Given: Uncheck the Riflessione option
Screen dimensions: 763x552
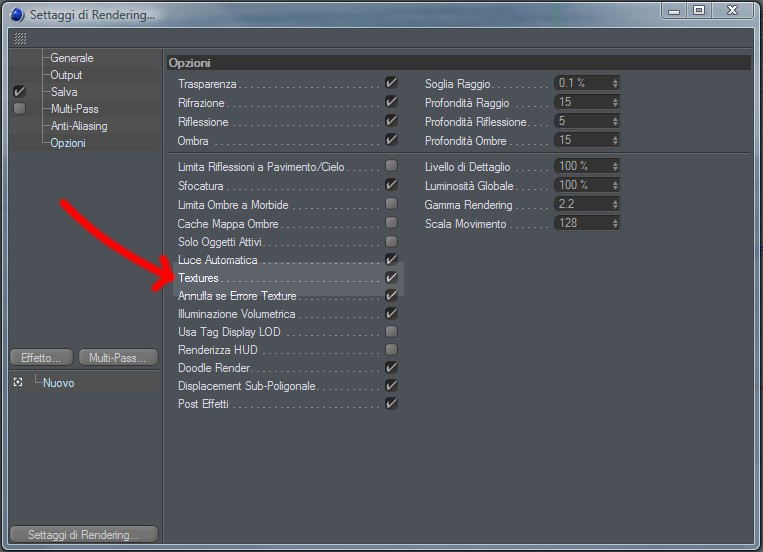Looking at the screenshot, I should pyautogui.click(x=391, y=121).
